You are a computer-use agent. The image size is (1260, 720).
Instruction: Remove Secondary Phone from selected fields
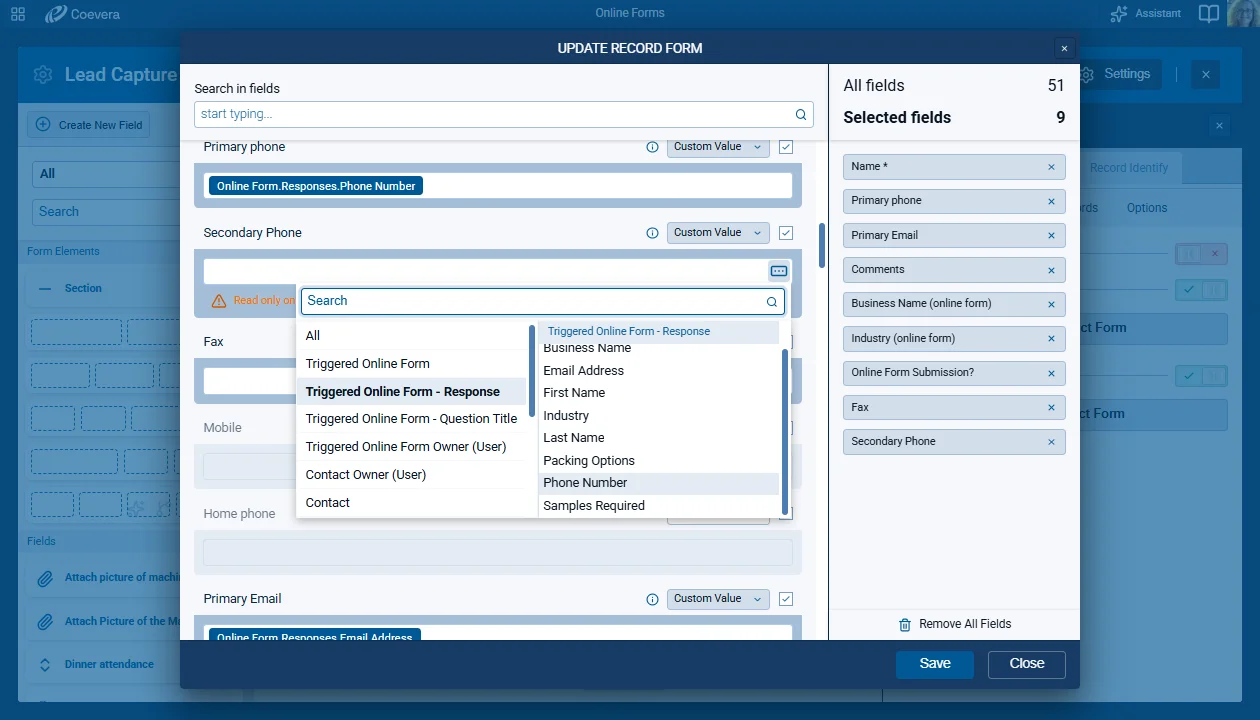click(1051, 442)
